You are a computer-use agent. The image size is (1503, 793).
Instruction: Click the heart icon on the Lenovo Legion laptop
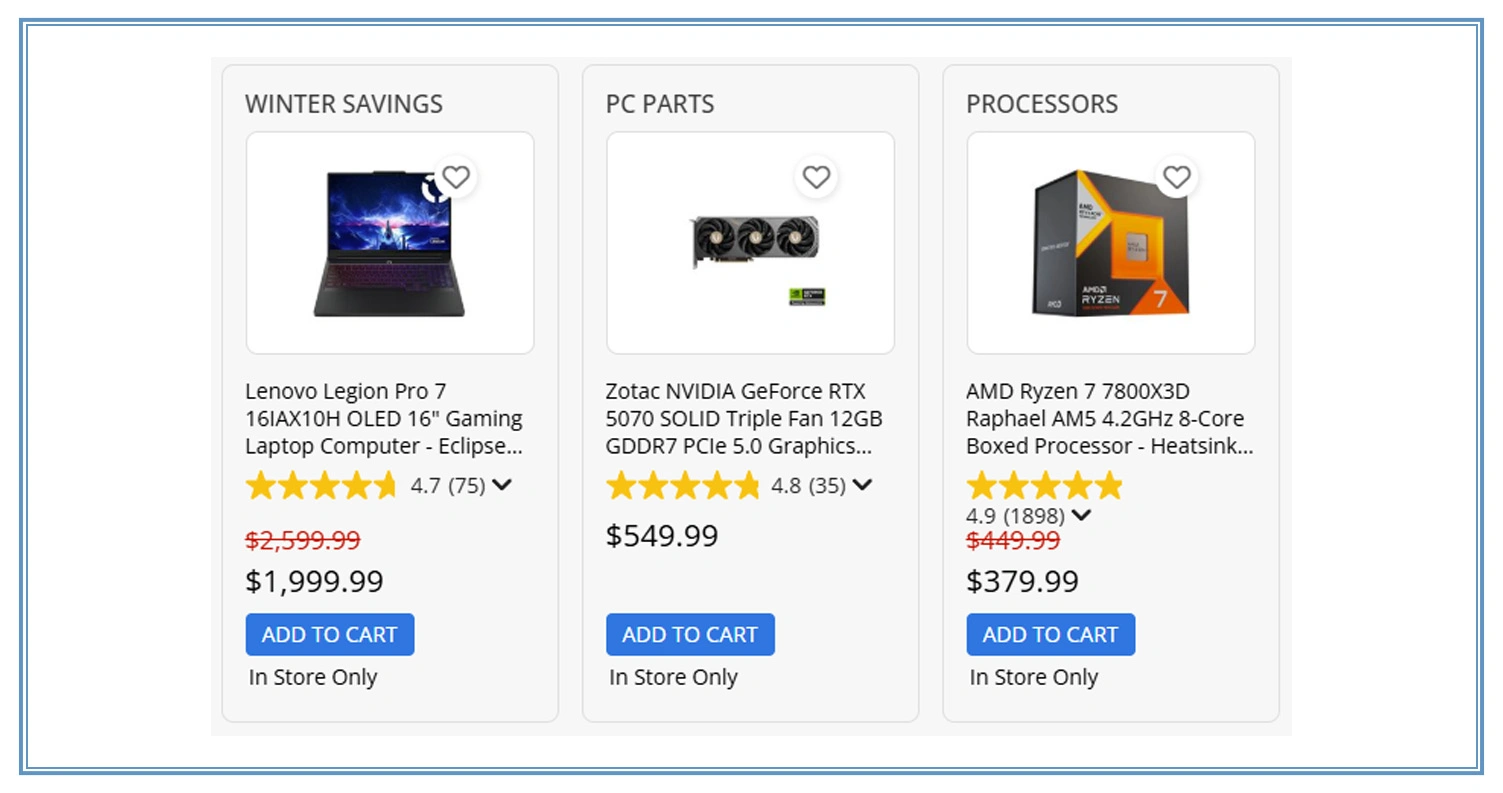[x=456, y=177]
